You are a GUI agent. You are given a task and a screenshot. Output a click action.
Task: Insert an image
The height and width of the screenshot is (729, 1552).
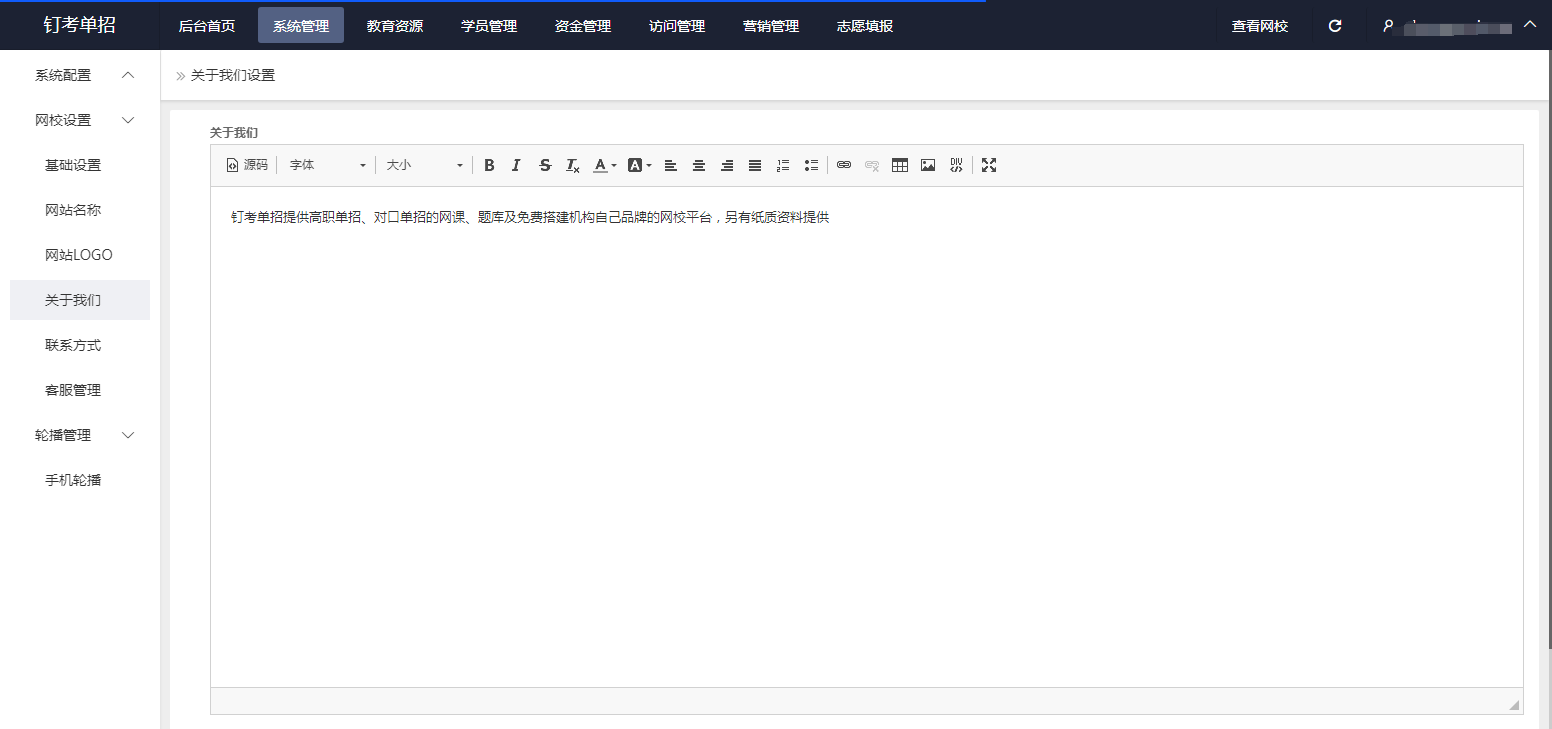pyautogui.click(x=928, y=165)
